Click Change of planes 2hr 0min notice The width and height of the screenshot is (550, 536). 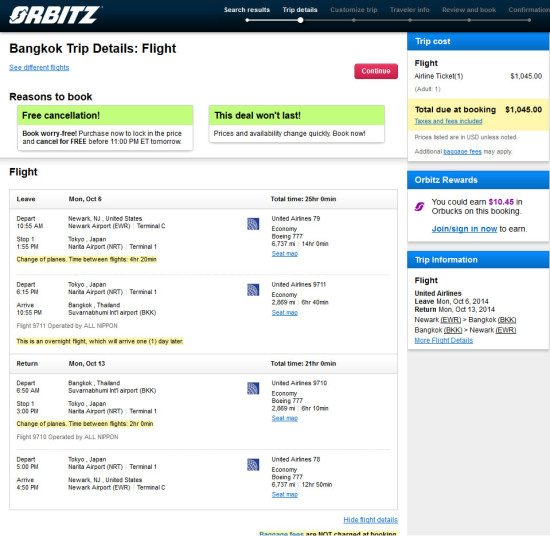click(x=85, y=424)
